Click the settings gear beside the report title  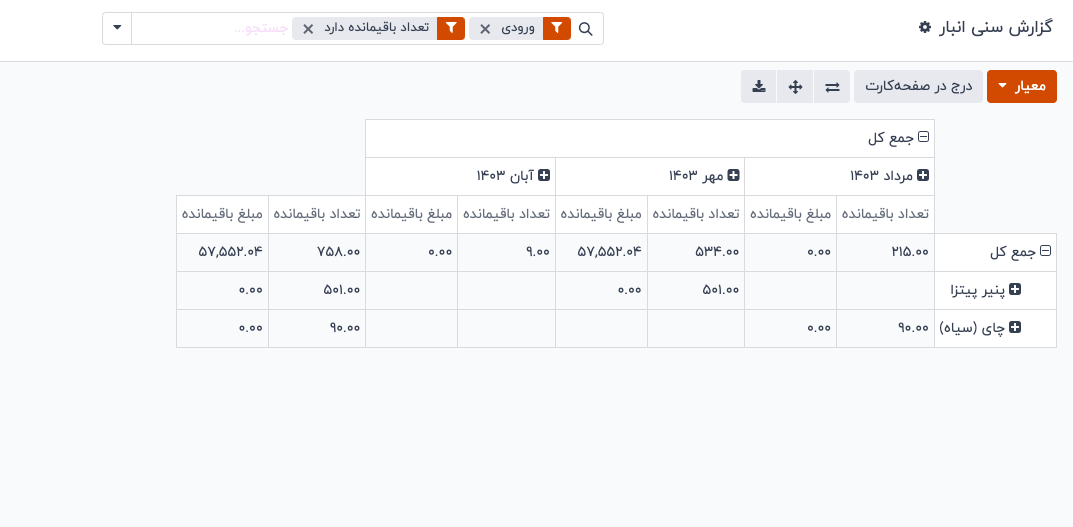pyautogui.click(x=925, y=28)
